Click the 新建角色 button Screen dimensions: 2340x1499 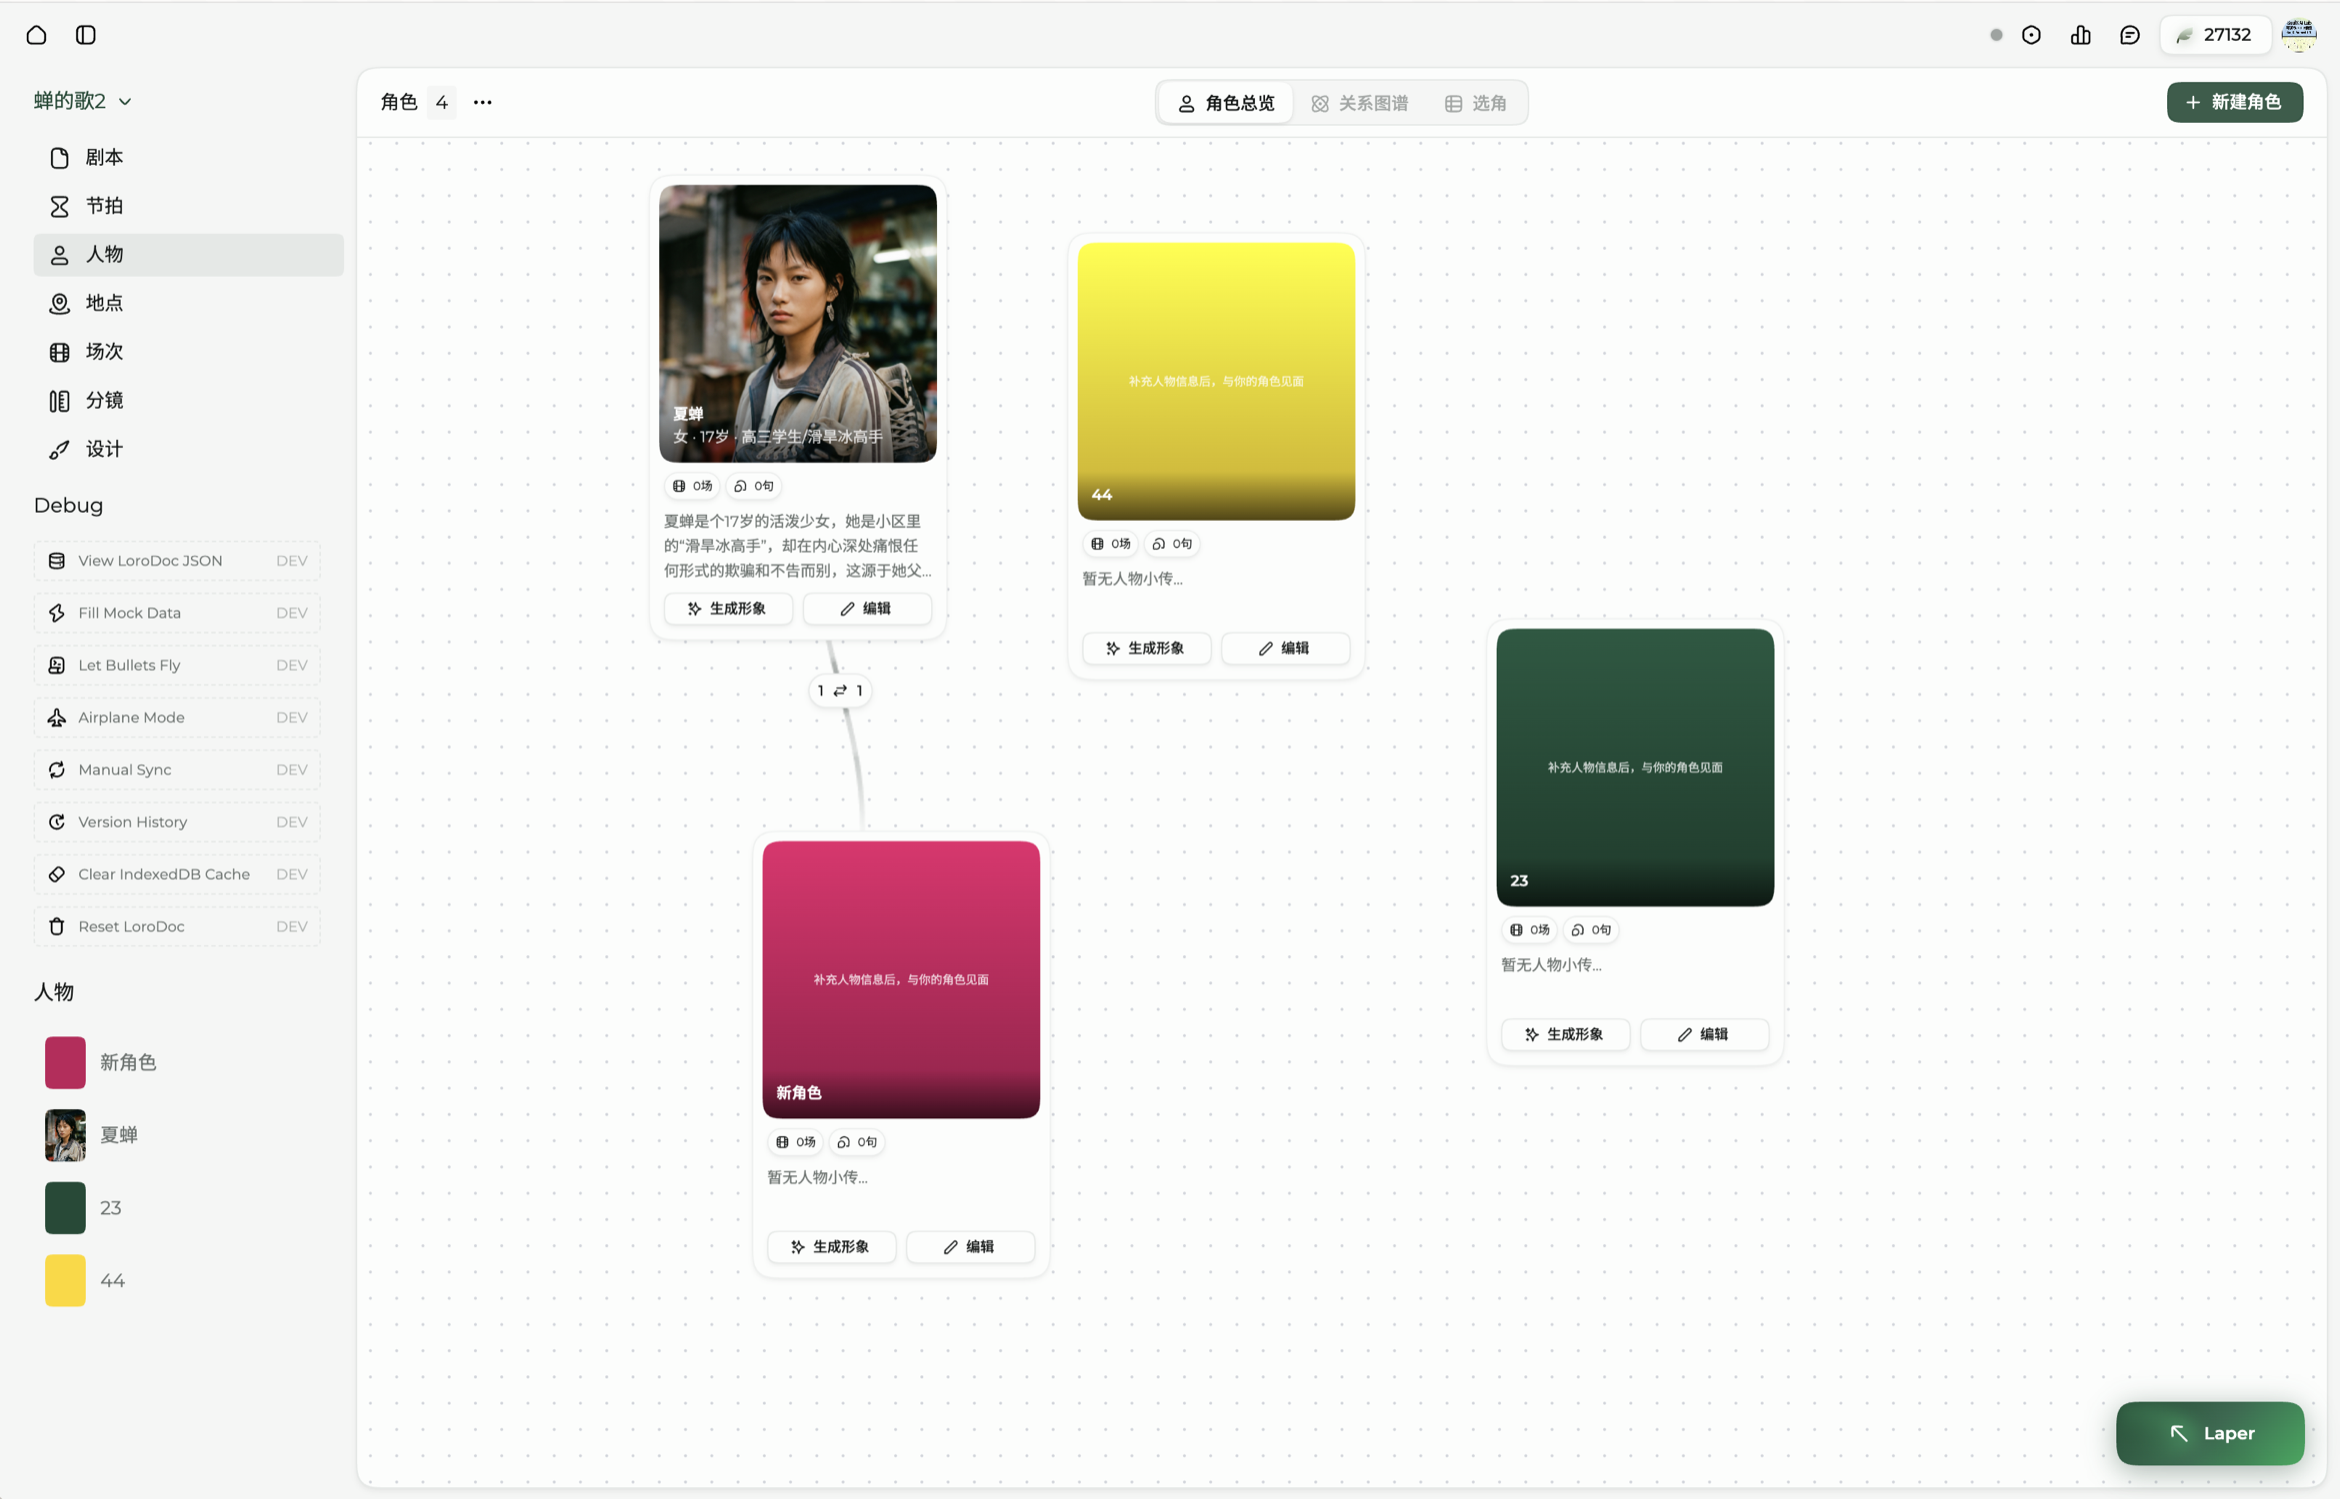2234,102
